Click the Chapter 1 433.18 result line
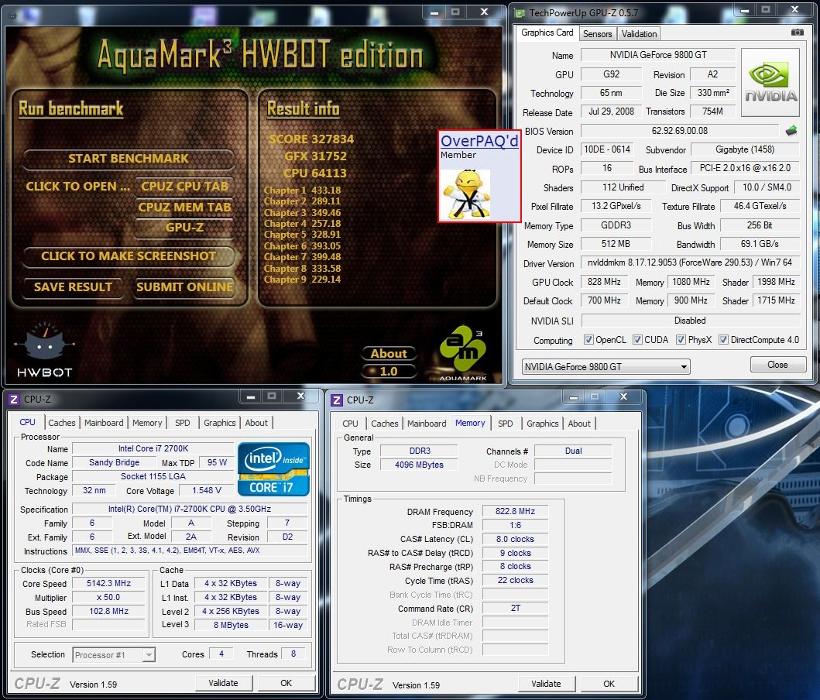820x700 pixels. tap(302, 190)
